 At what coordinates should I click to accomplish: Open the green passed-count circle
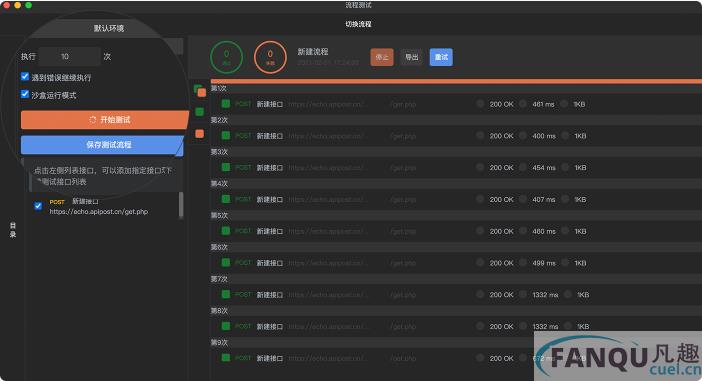227,57
